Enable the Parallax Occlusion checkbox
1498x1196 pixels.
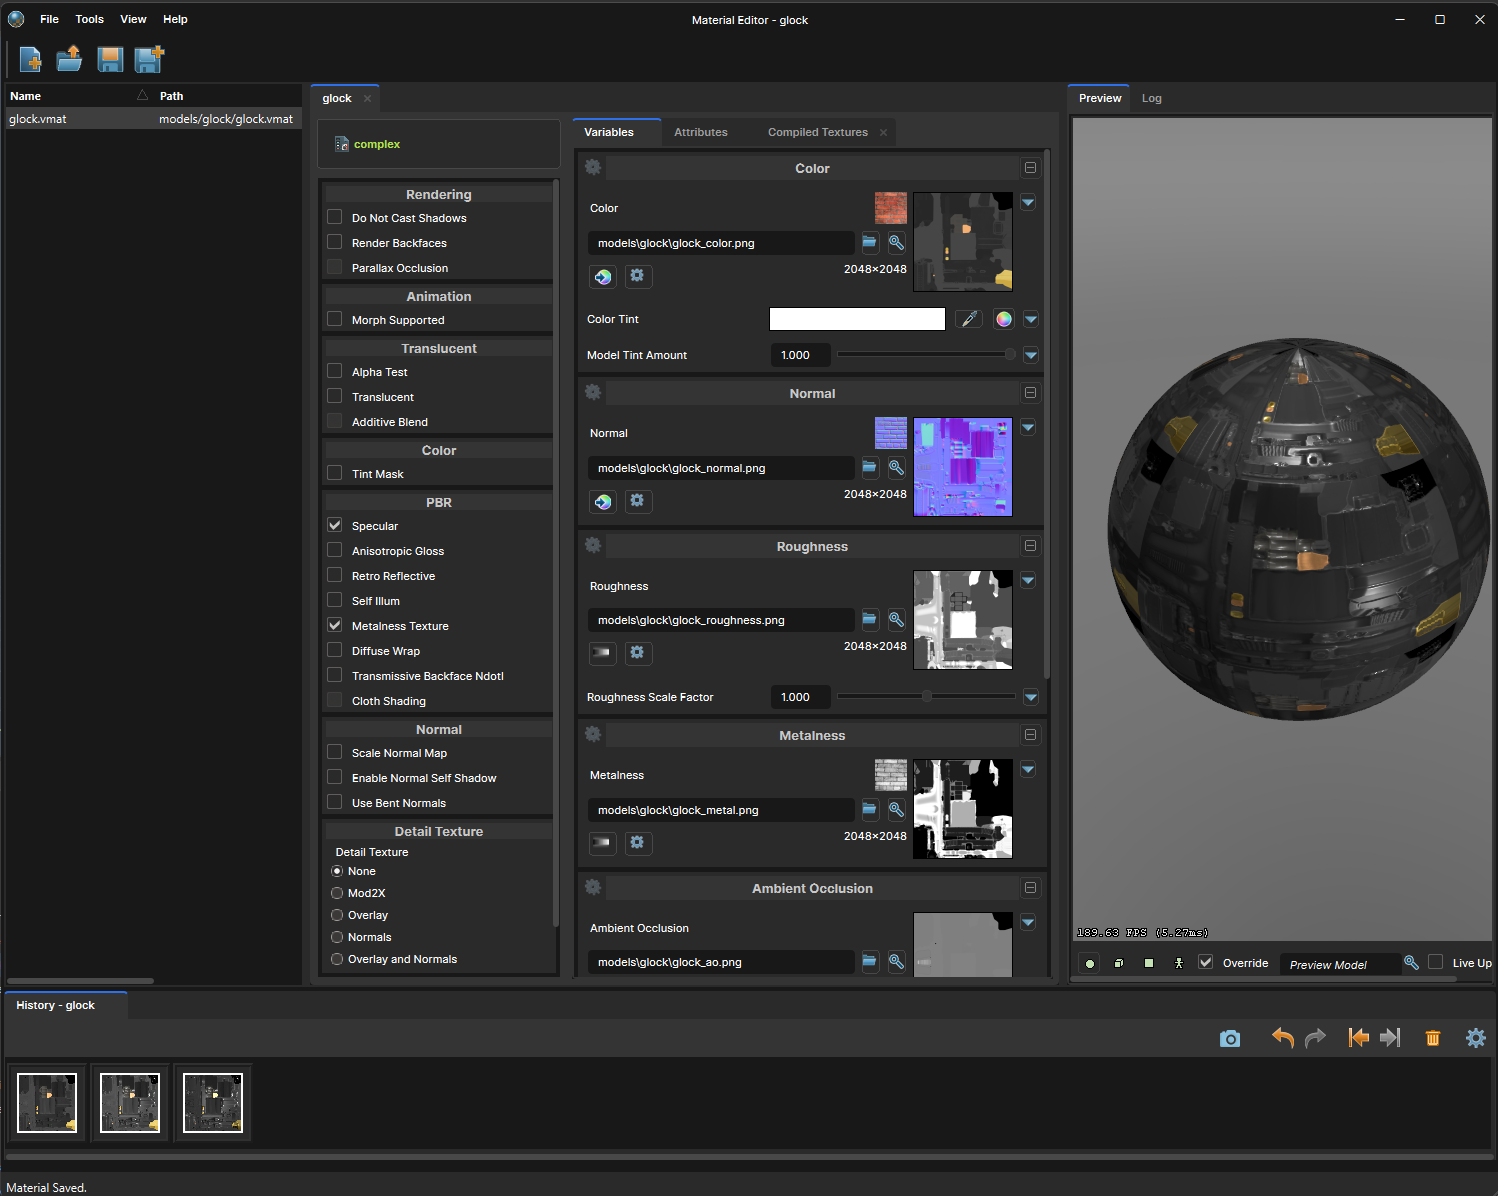[x=334, y=267]
